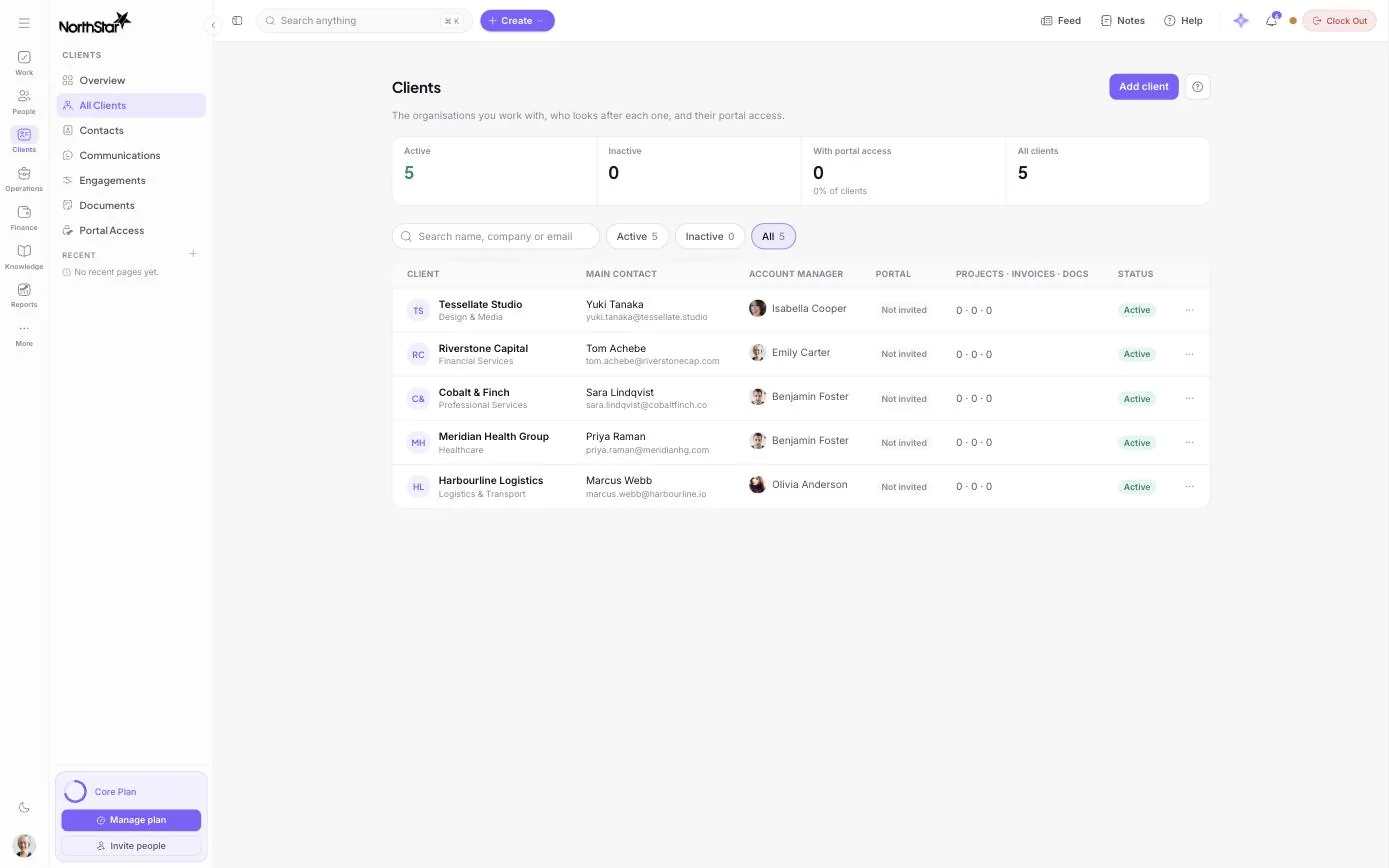Open the user profile avatar
Screen dimensions: 1389x868
pos(24,845)
